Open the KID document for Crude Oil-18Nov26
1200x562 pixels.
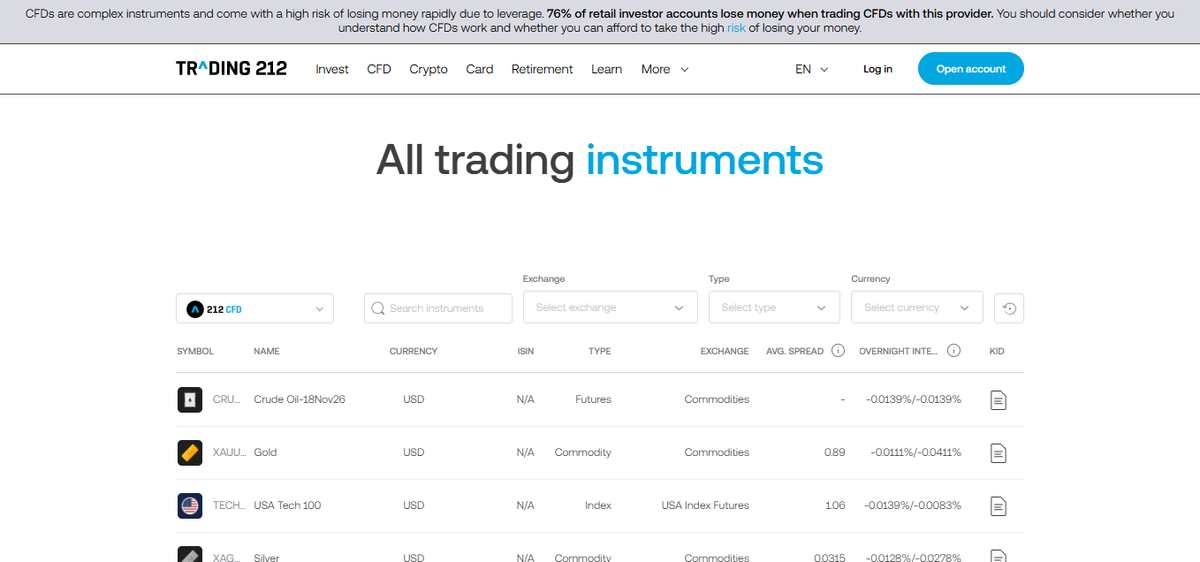tap(997, 400)
